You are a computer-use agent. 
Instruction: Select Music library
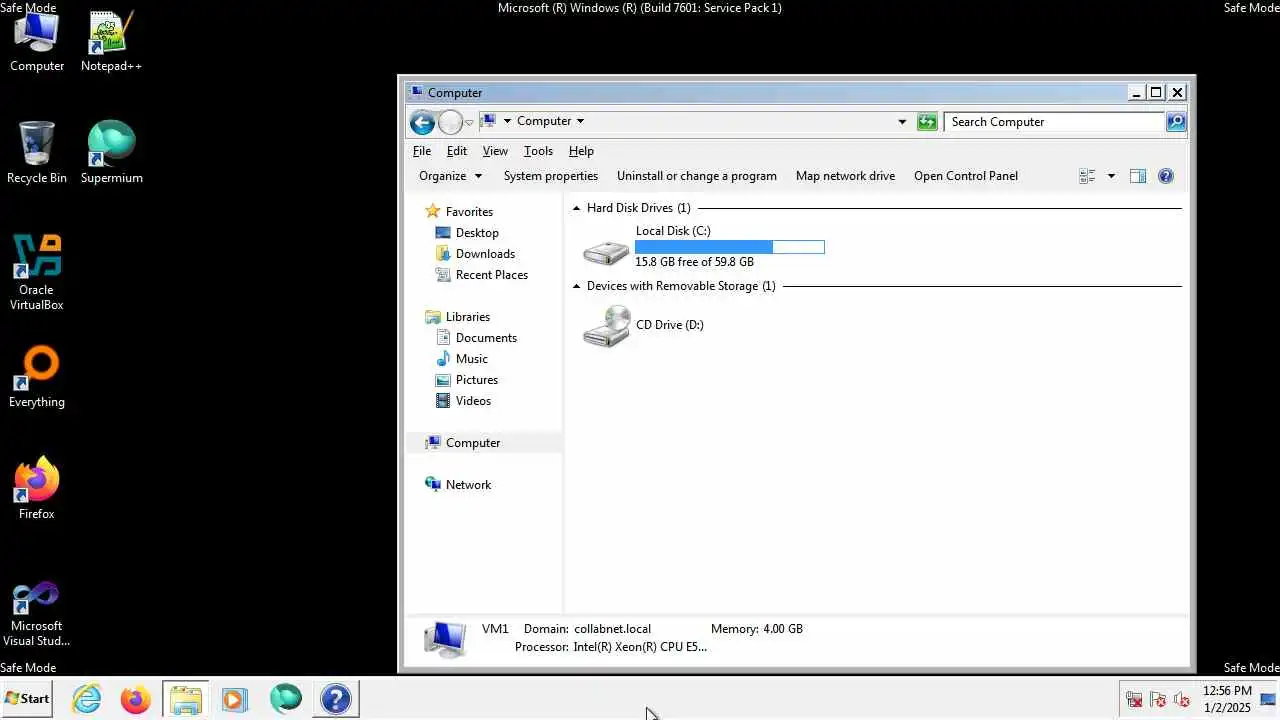point(471,359)
